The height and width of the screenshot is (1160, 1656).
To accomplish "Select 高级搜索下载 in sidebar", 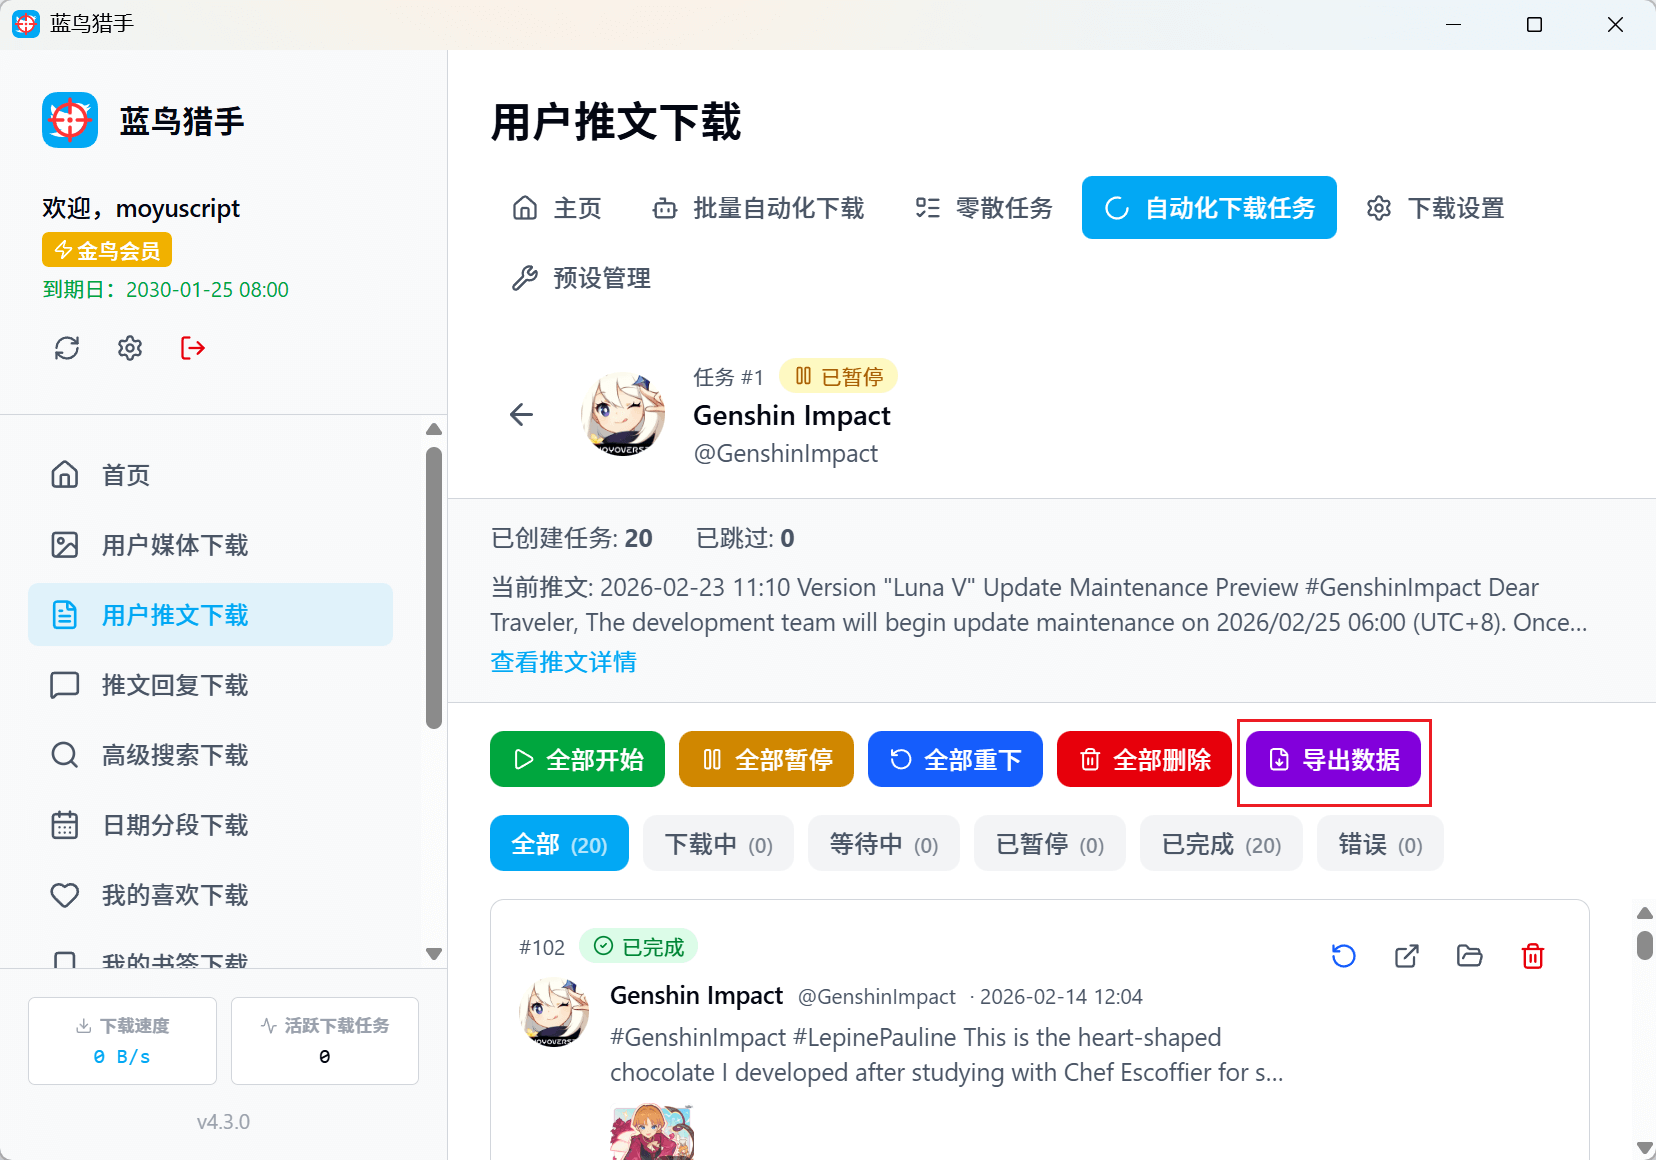I will coord(175,755).
